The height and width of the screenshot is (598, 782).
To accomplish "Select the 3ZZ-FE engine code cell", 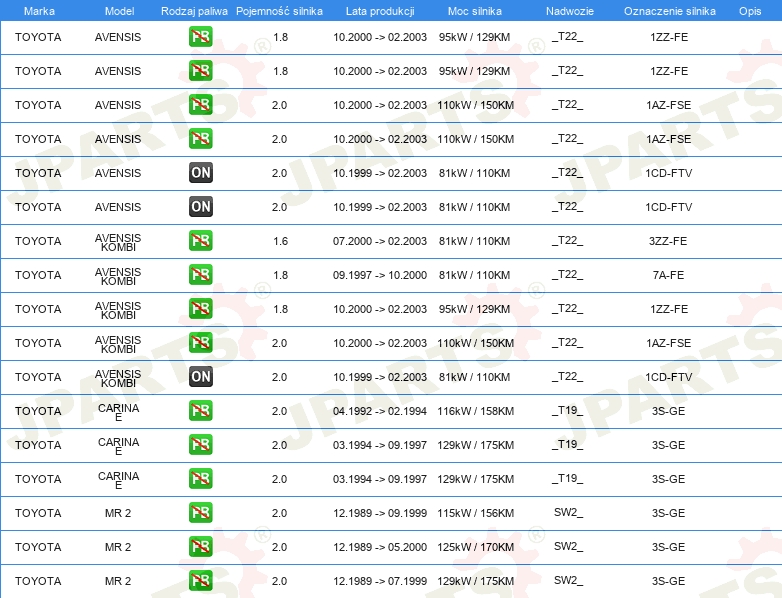I will 668,241.
